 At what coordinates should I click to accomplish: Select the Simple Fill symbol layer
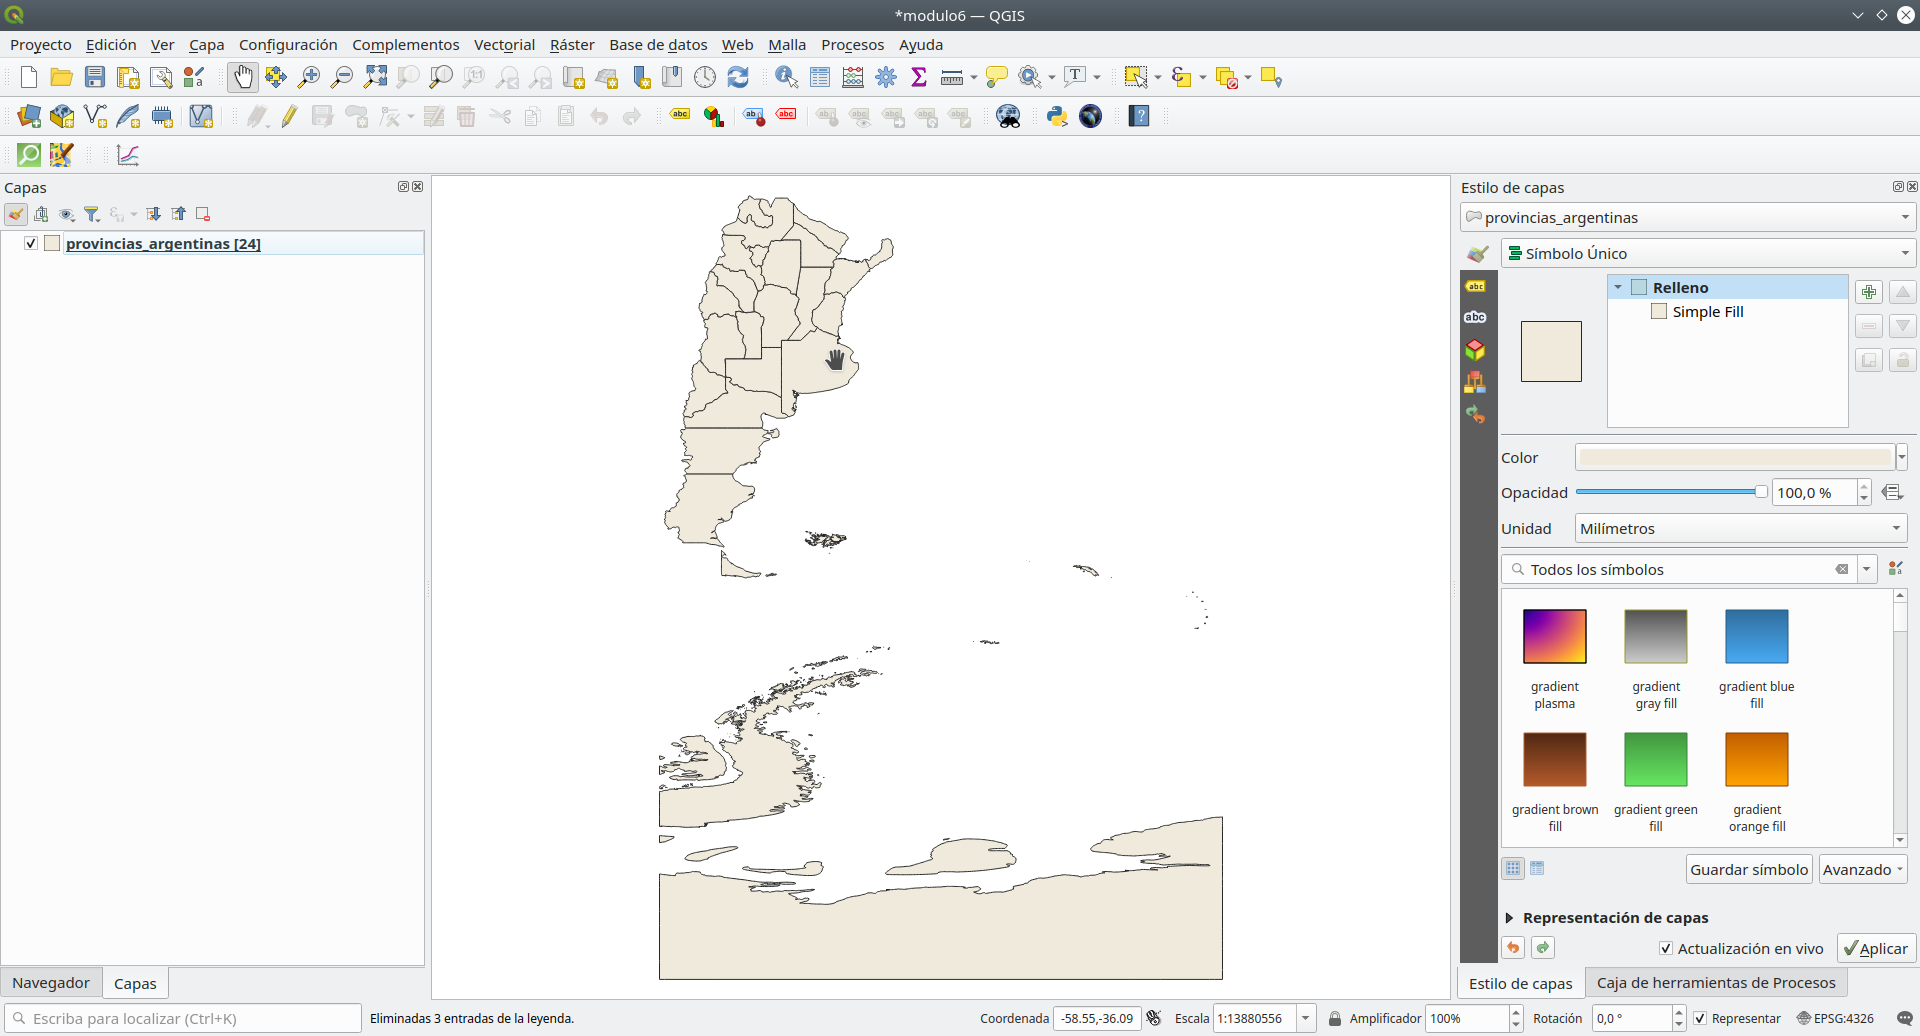pyautogui.click(x=1707, y=312)
